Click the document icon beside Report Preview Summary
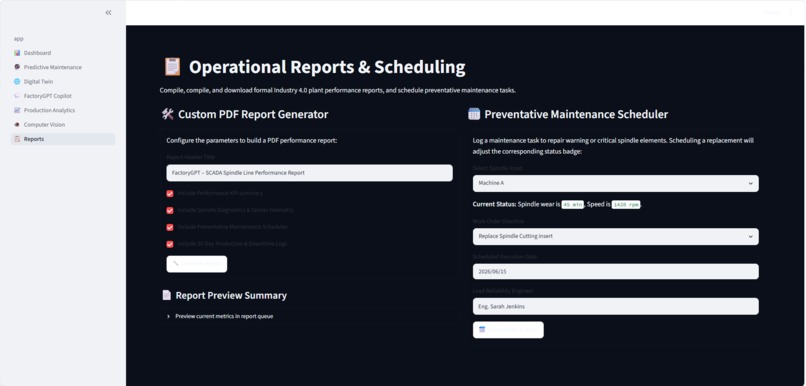This screenshot has width=806, height=386. point(167,295)
